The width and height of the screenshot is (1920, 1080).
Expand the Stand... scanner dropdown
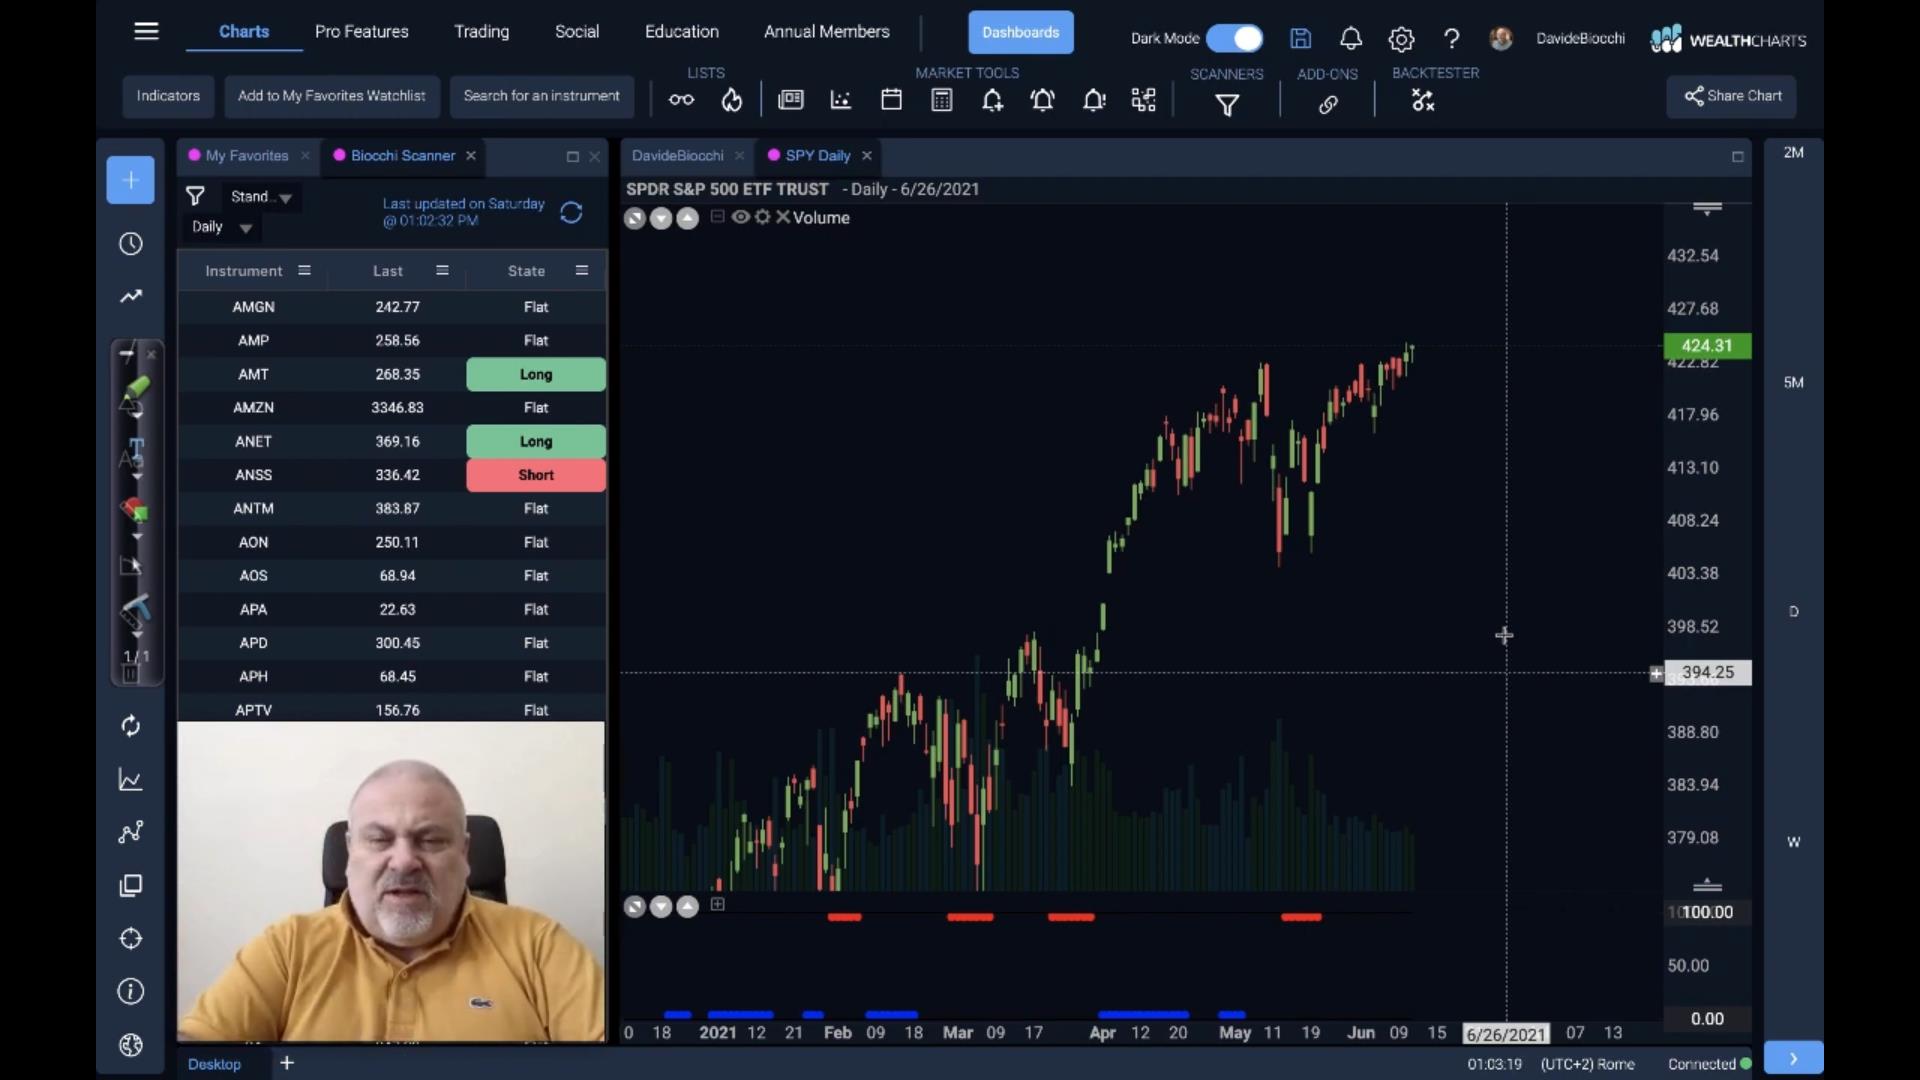tap(261, 197)
